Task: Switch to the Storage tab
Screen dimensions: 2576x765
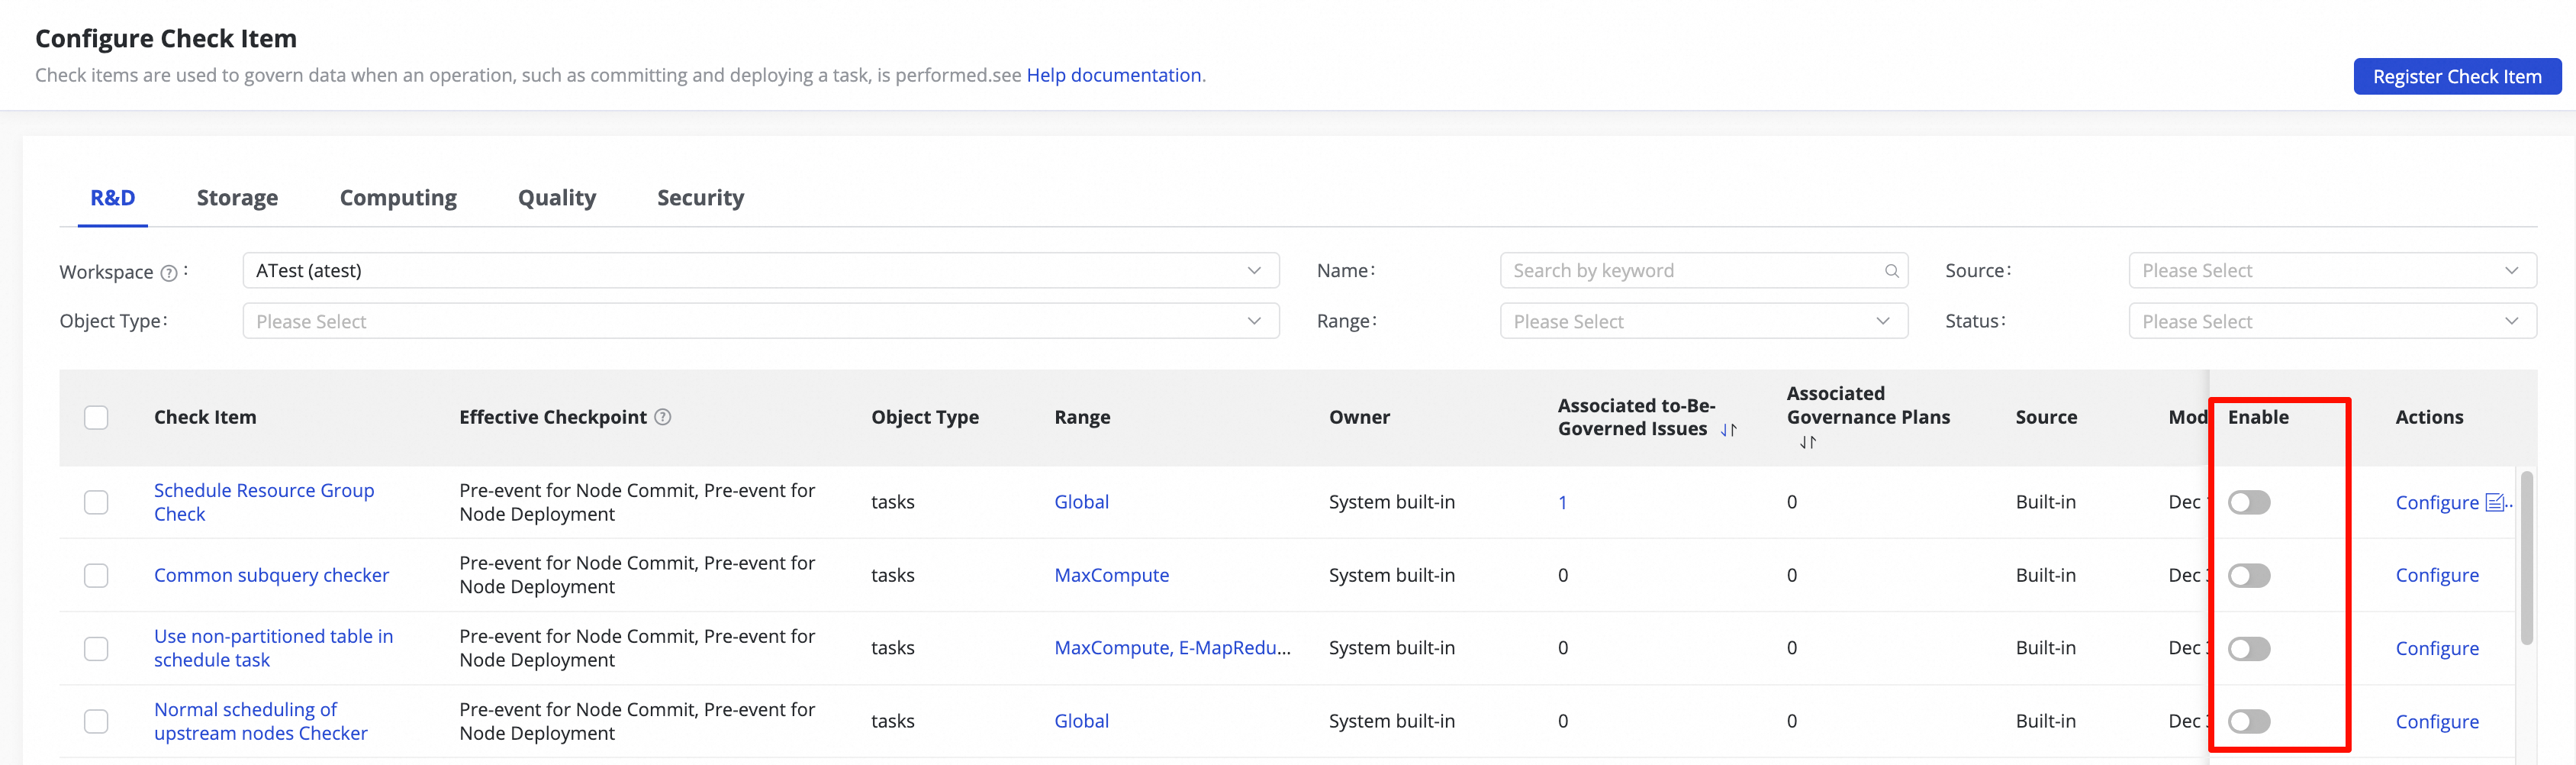Action: tap(237, 198)
